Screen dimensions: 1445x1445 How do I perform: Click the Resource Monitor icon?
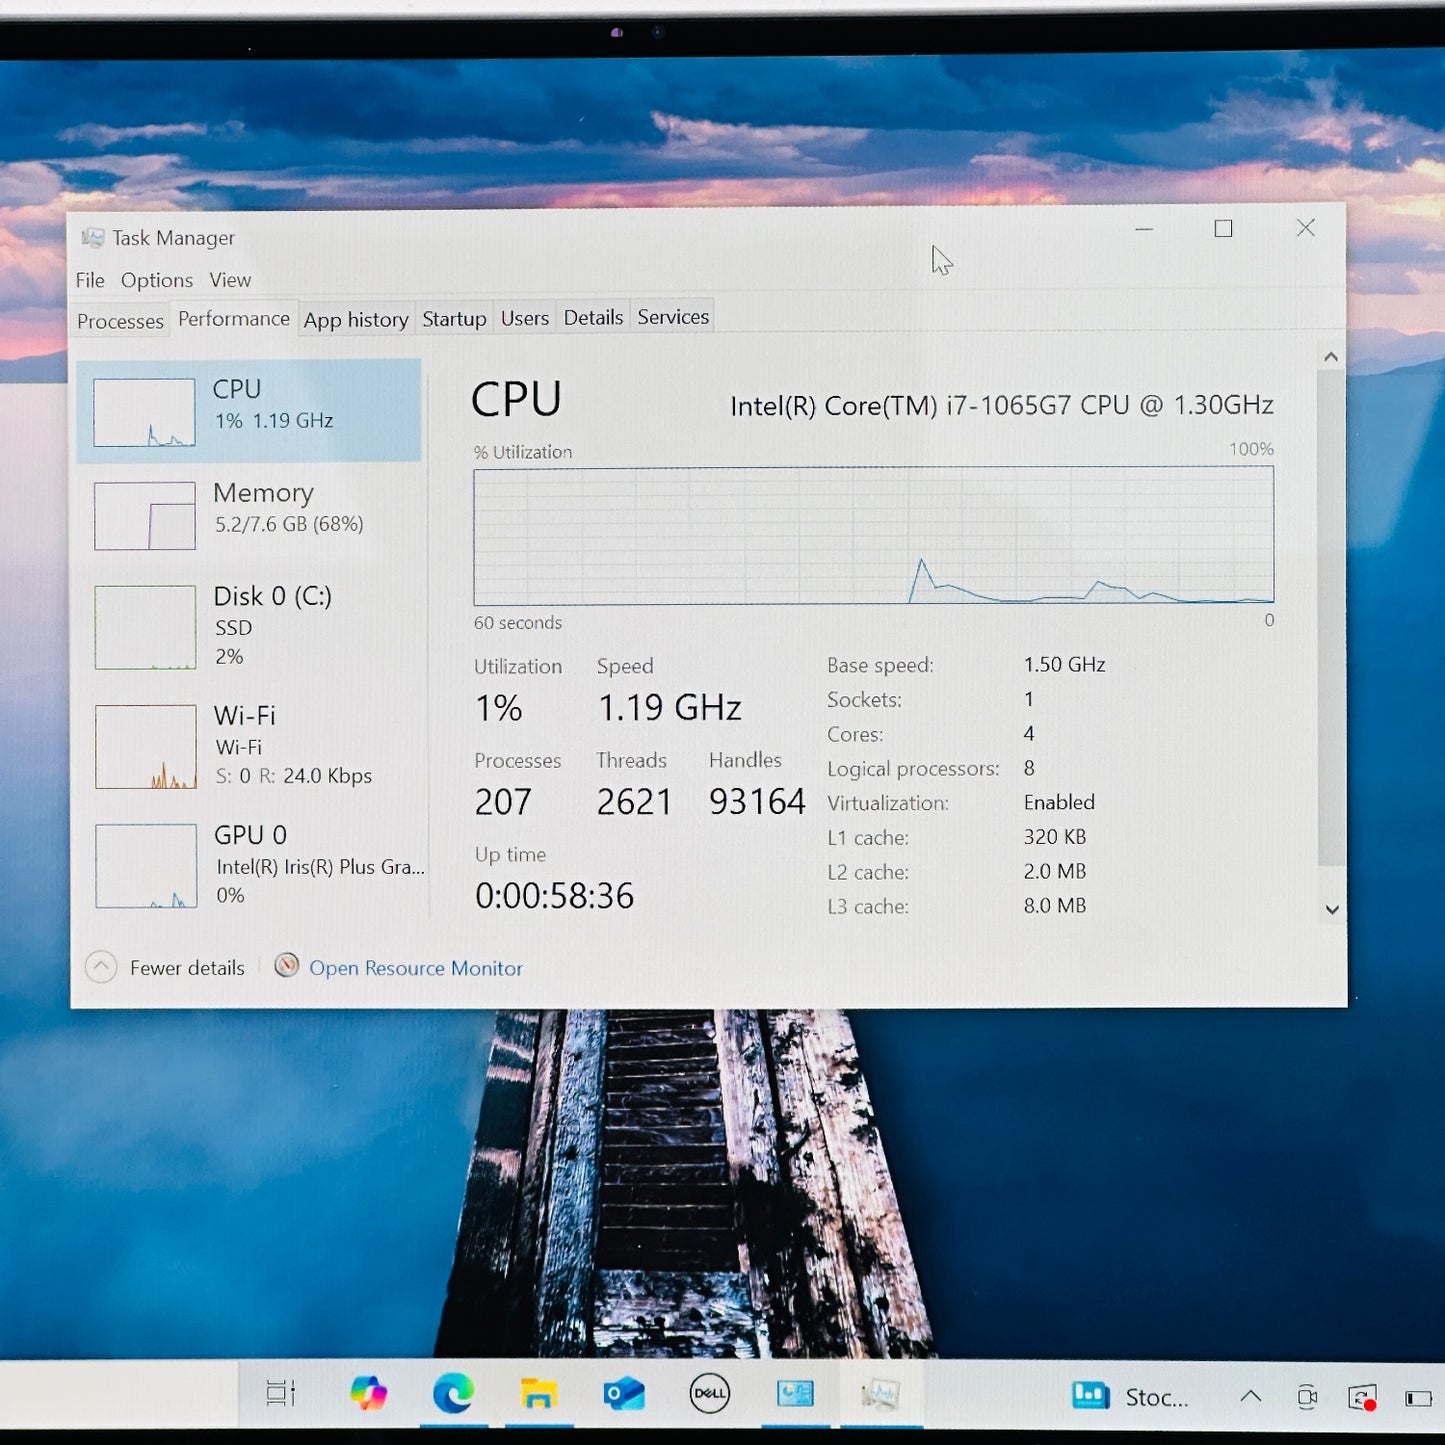click(x=287, y=965)
